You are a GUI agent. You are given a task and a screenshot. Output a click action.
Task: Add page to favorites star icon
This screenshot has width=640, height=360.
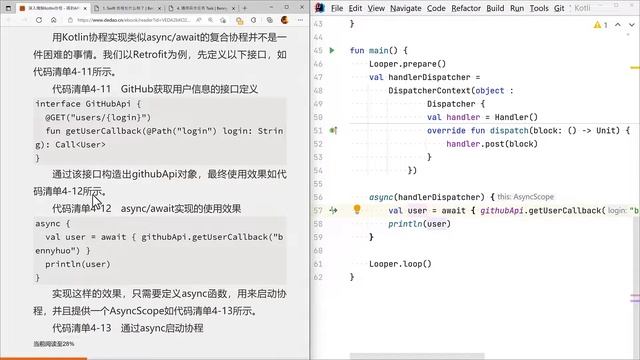[x=223, y=20]
